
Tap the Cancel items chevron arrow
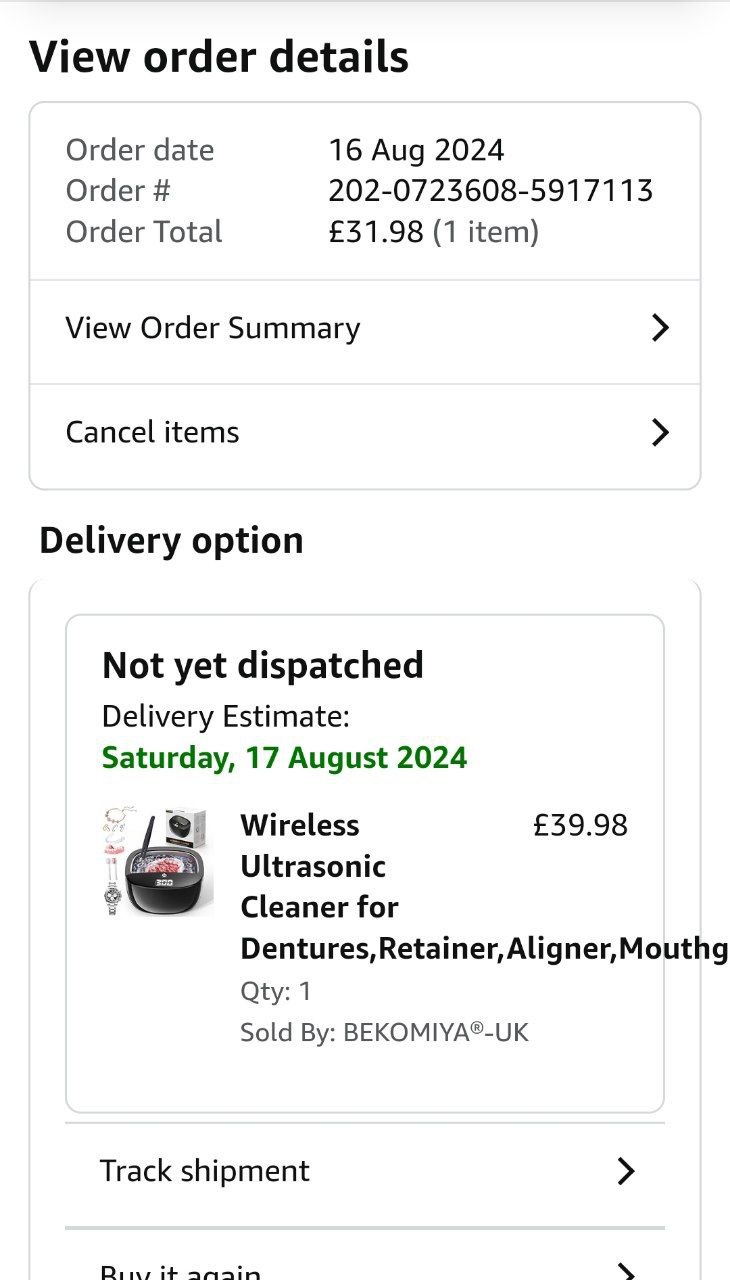659,432
